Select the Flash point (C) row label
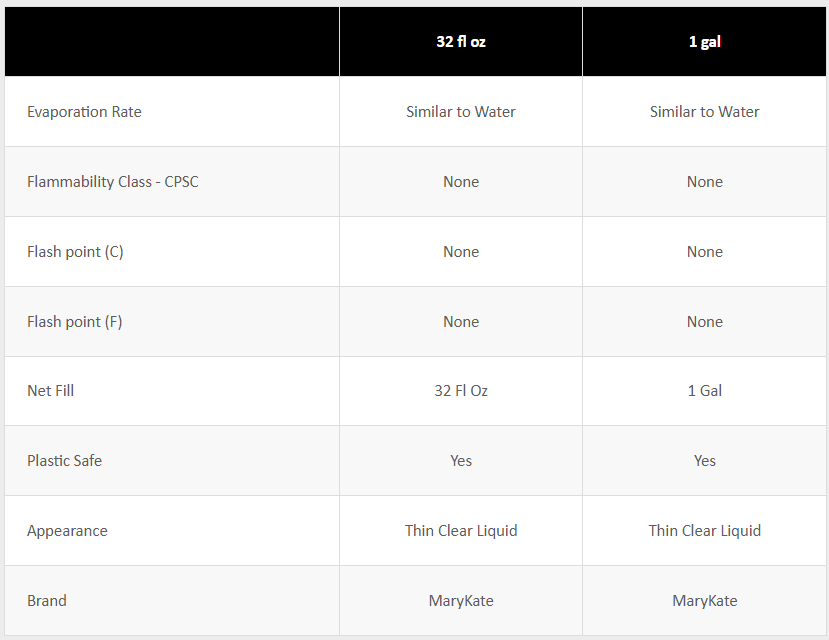This screenshot has width=829, height=640. pos(75,252)
